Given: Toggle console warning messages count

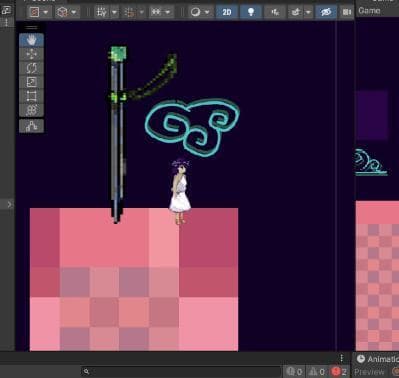Looking at the screenshot, I should pyautogui.click(x=316, y=371).
